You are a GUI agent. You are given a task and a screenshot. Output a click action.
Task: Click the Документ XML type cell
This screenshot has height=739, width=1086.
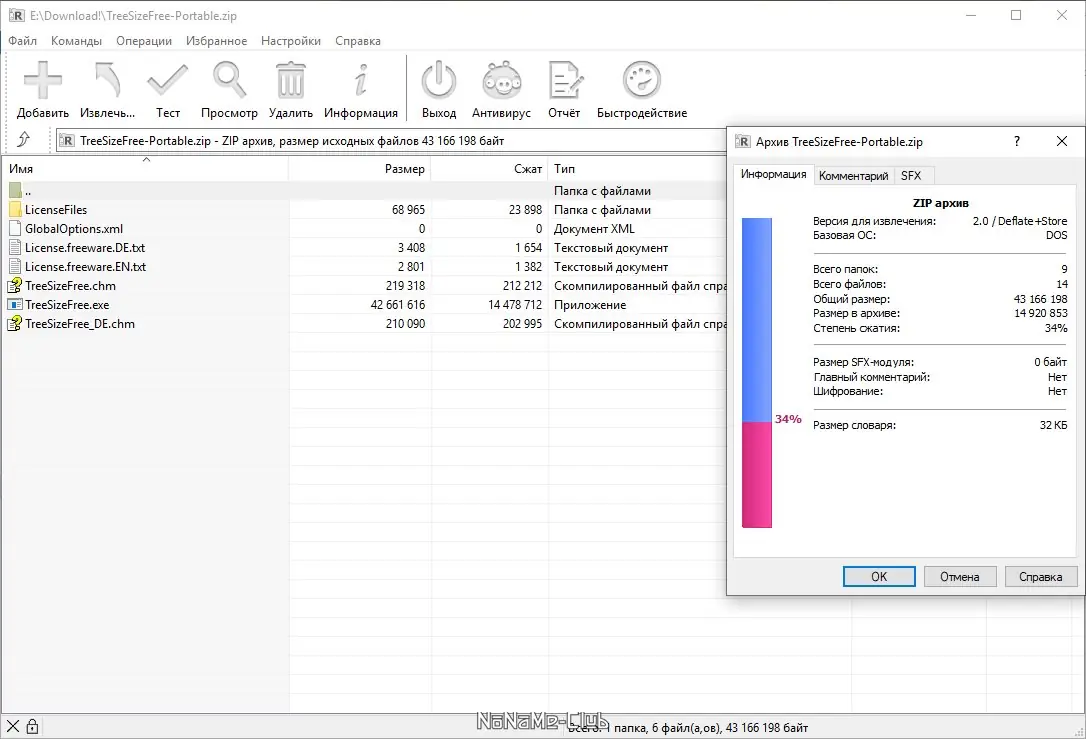point(594,229)
